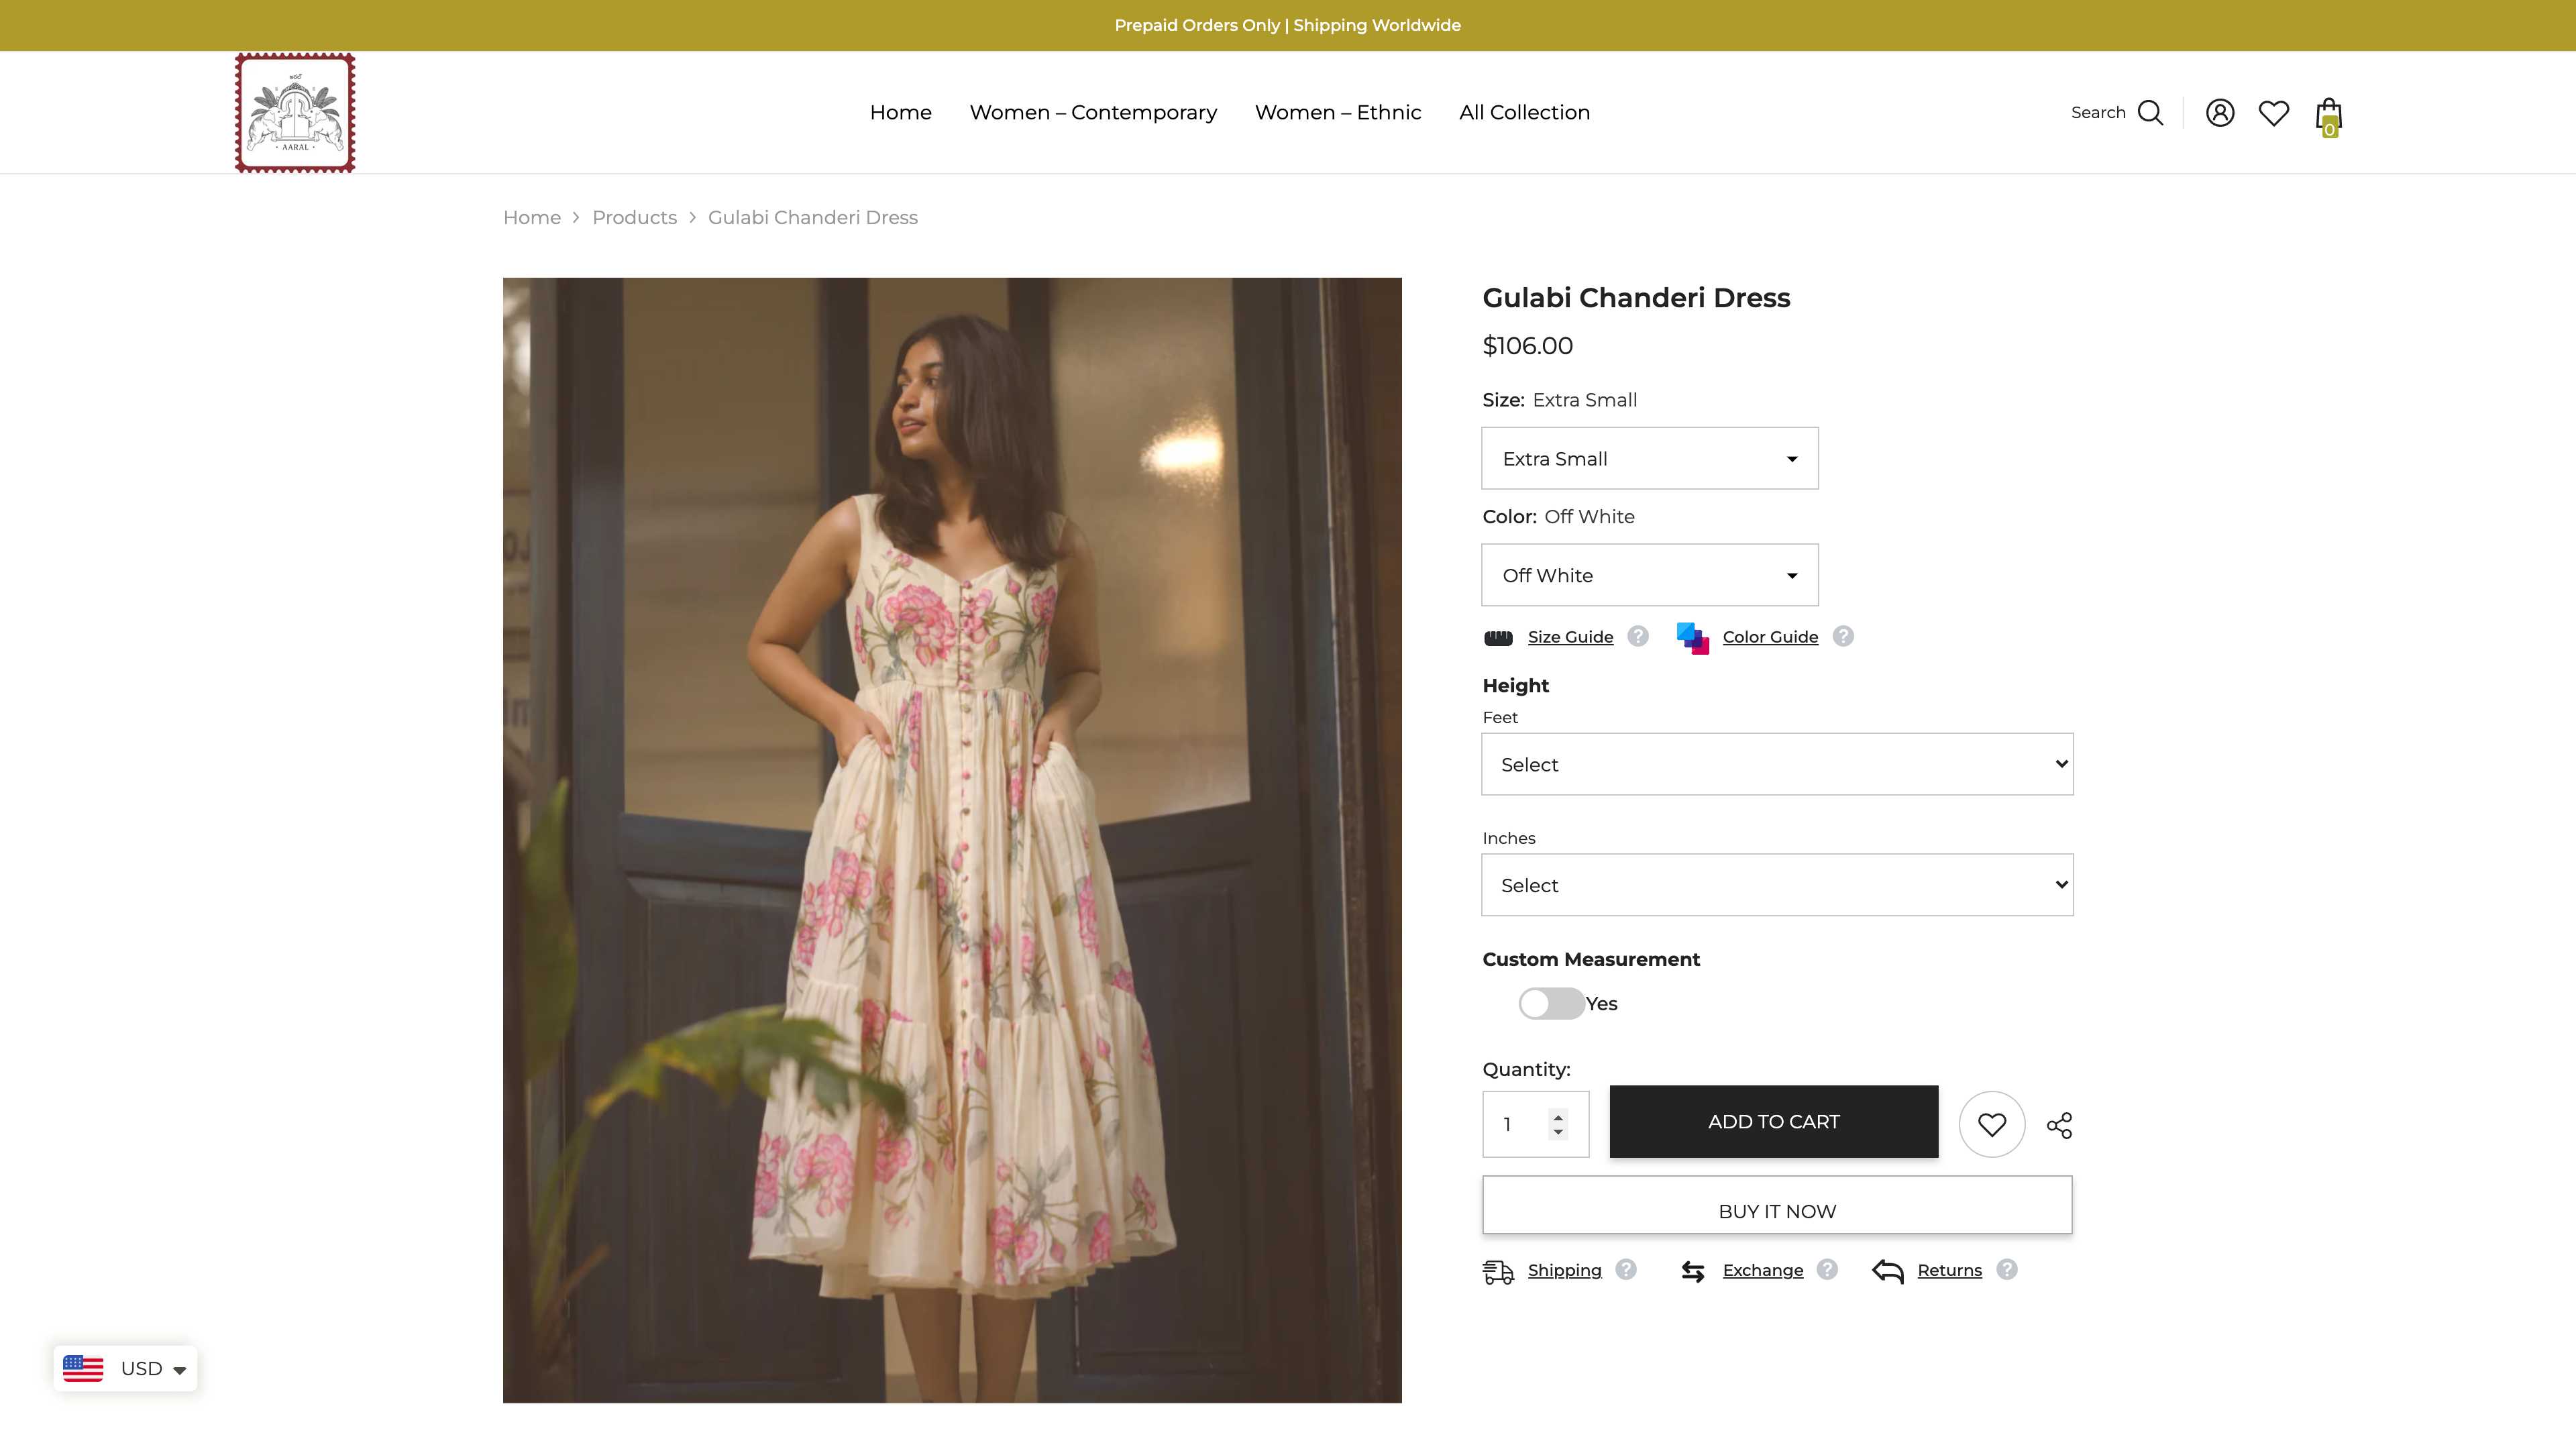Go to All Collection menu item
The width and height of the screenshot is (2576, 1449).
[1524, 113]
